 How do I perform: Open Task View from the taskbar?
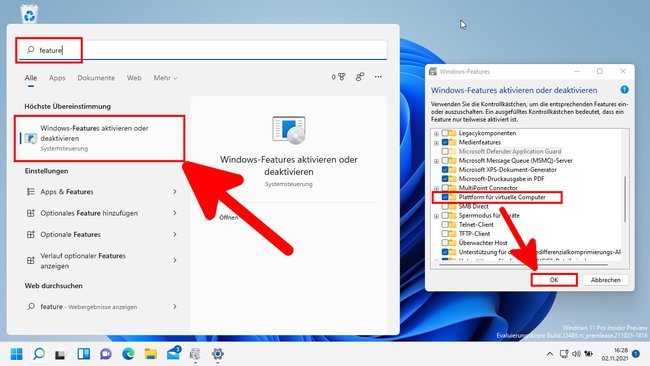[61, 354]
